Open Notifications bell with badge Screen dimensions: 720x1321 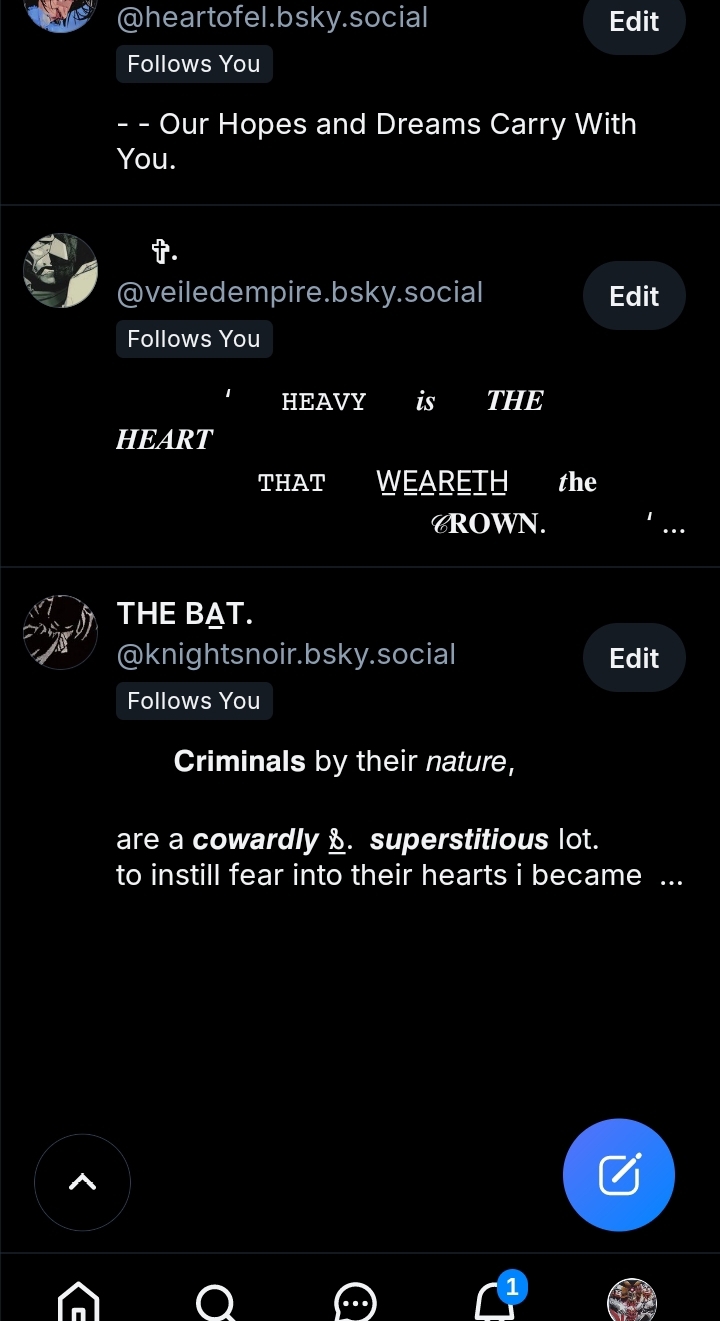(494, 1300)
